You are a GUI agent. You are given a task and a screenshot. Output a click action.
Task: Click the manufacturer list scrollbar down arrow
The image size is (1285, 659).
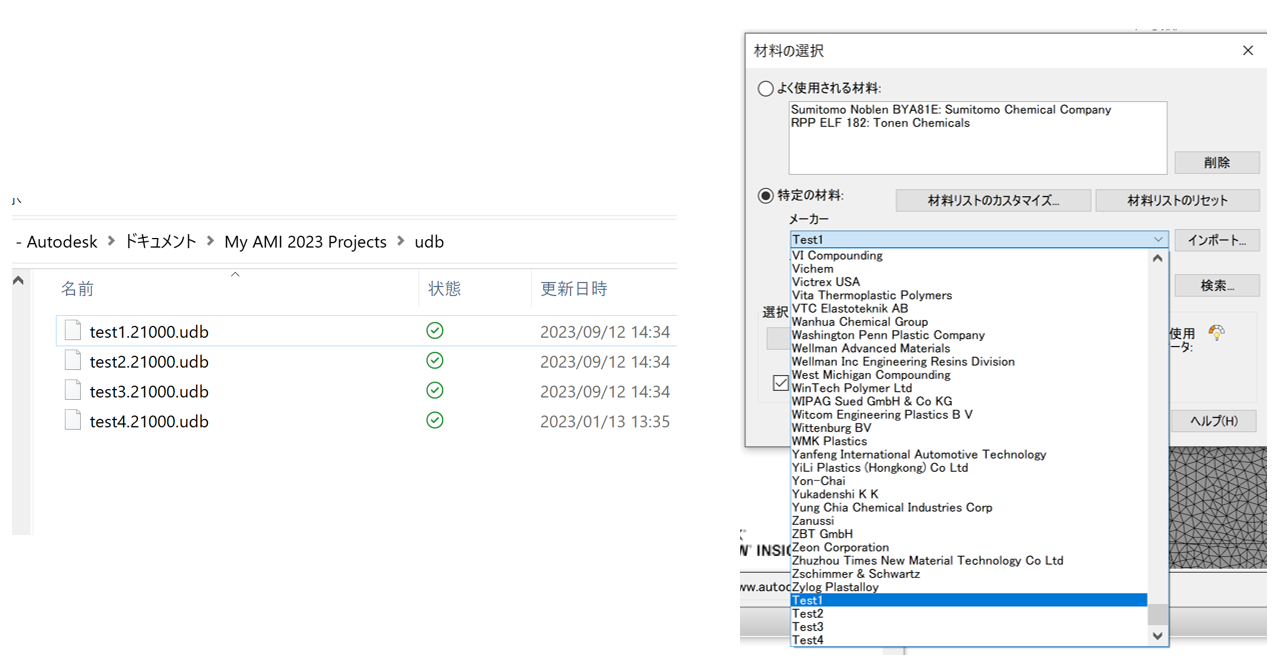coord(1157,636)
